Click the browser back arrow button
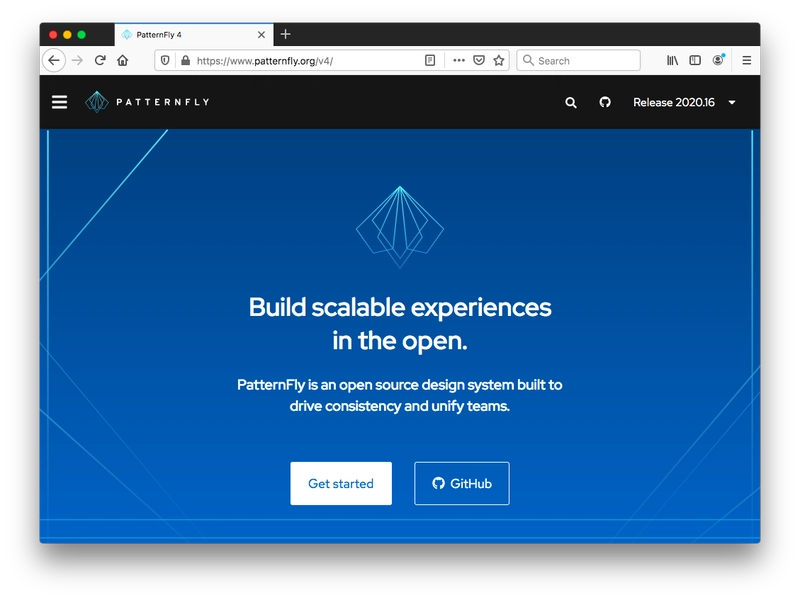The image size is (800, 600). click(x=54, y=61)
